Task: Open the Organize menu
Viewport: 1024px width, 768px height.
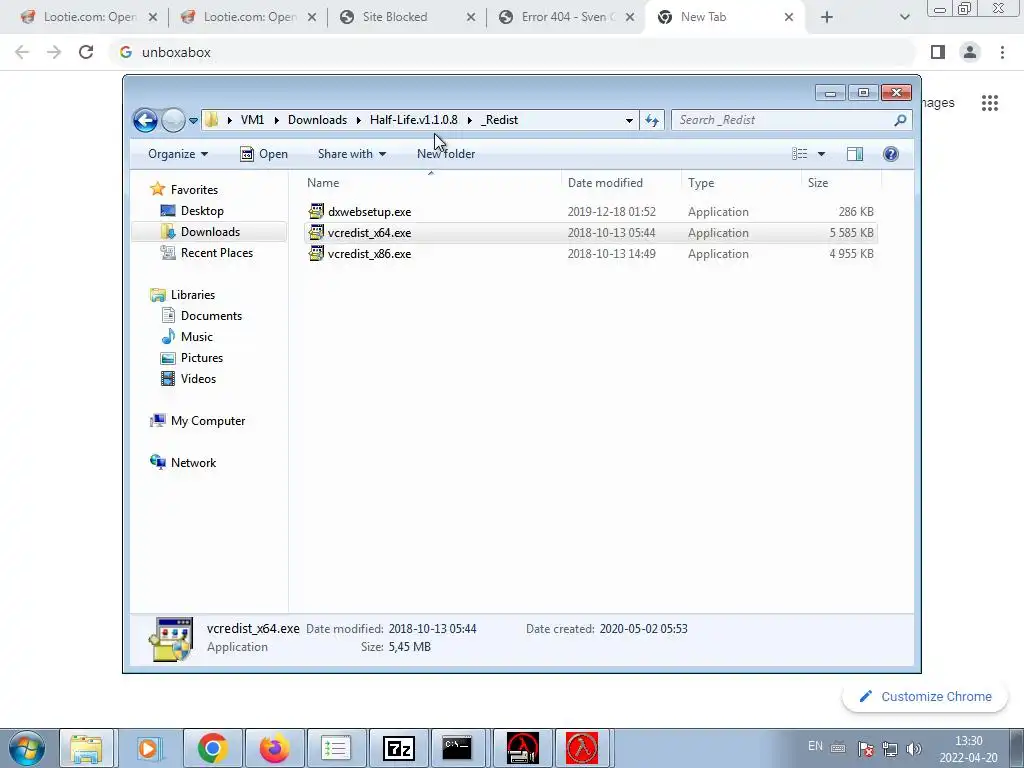Action: [178, 154]
